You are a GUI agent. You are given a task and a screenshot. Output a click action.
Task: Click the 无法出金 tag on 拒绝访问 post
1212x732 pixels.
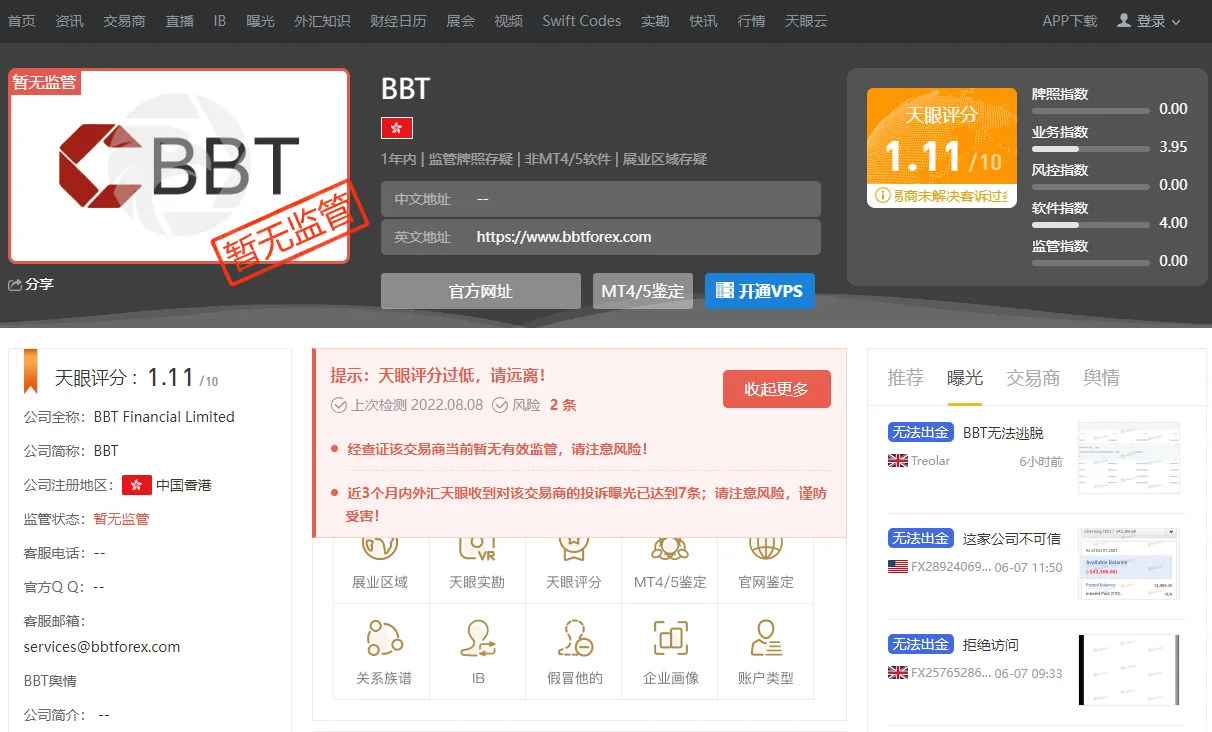[921, 645]
